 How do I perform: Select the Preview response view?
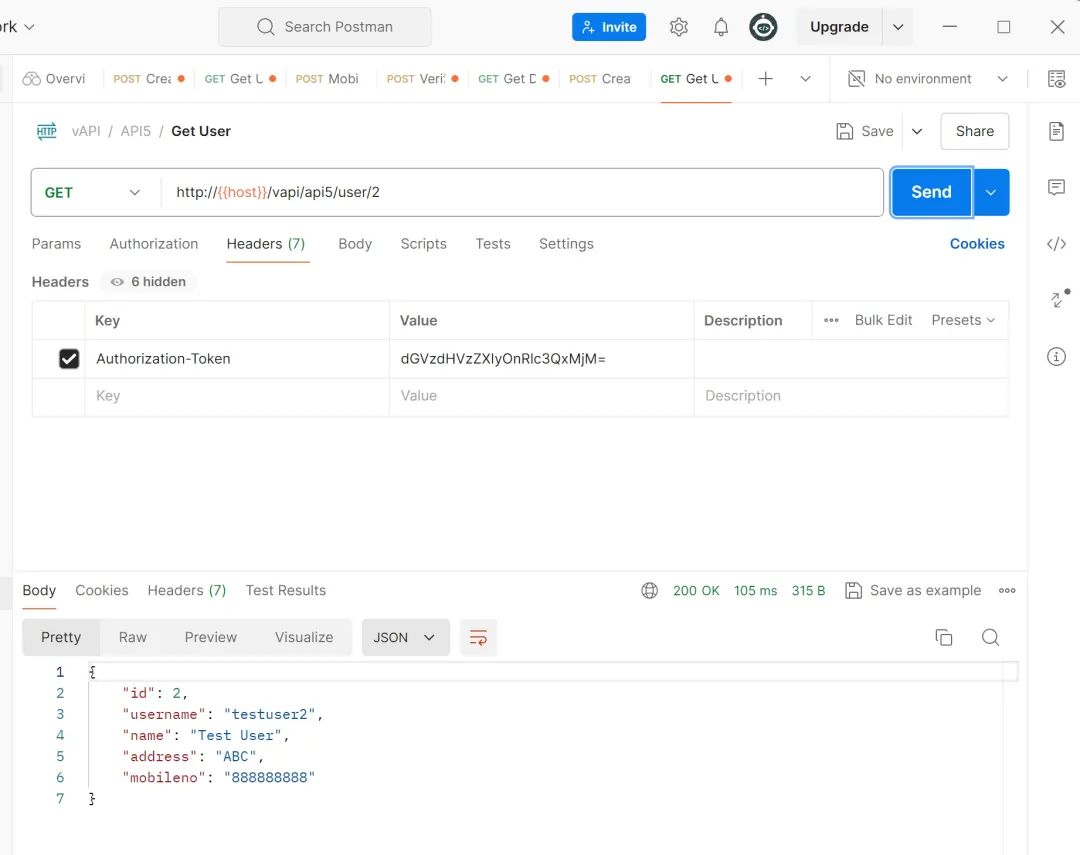[211, 637]
